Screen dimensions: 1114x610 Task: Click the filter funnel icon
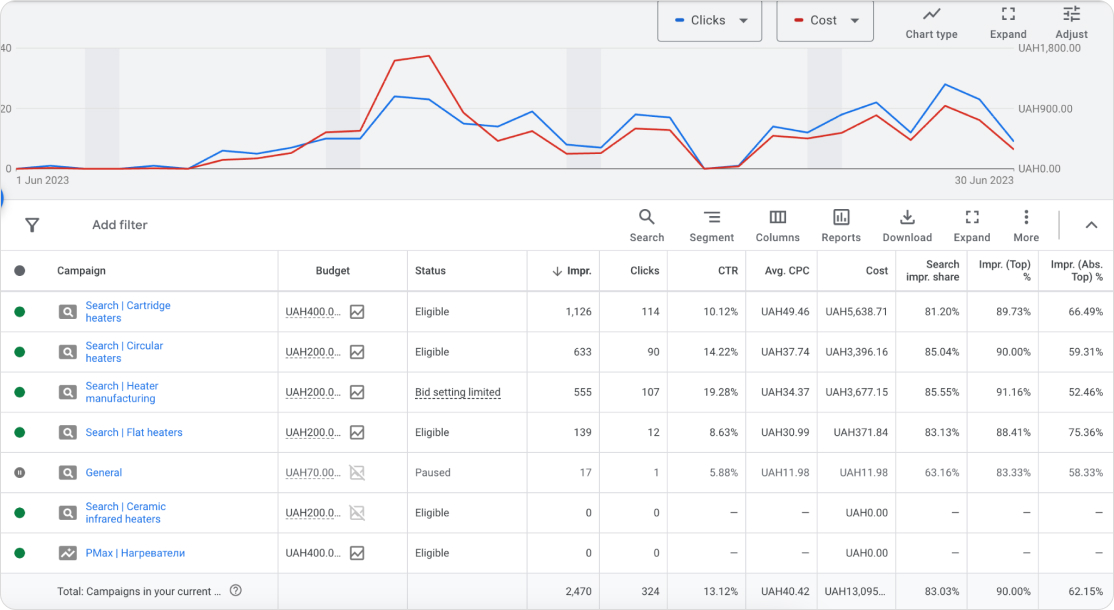[x=32, y=225]
